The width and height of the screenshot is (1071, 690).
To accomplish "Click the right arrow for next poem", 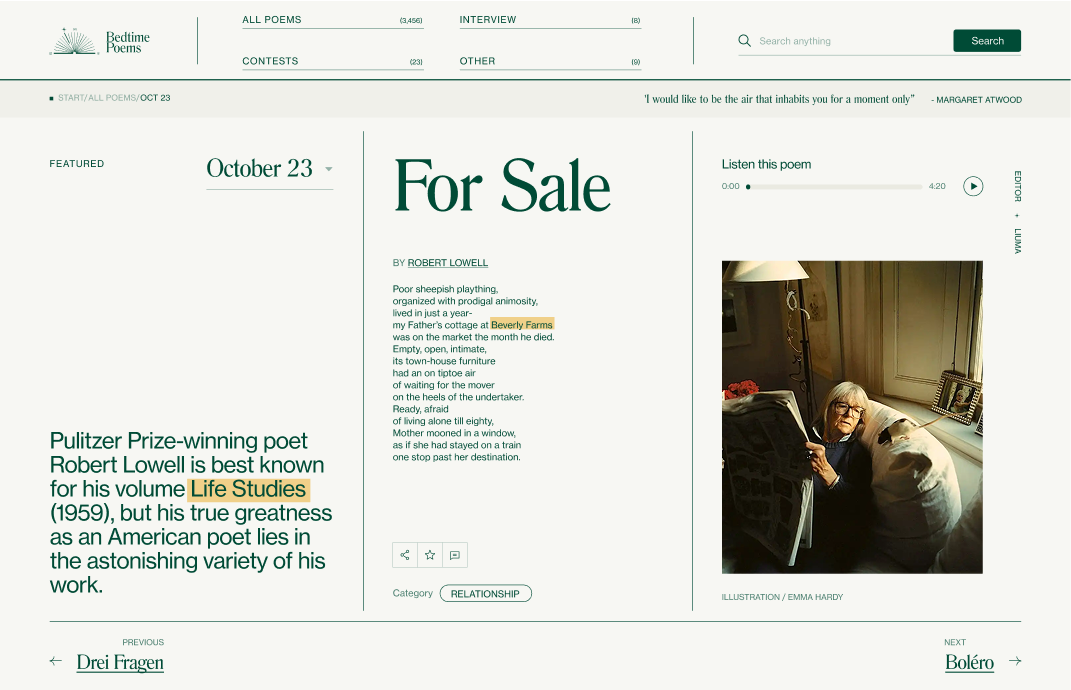I will pyautogui.click(x=1015, y=661).
